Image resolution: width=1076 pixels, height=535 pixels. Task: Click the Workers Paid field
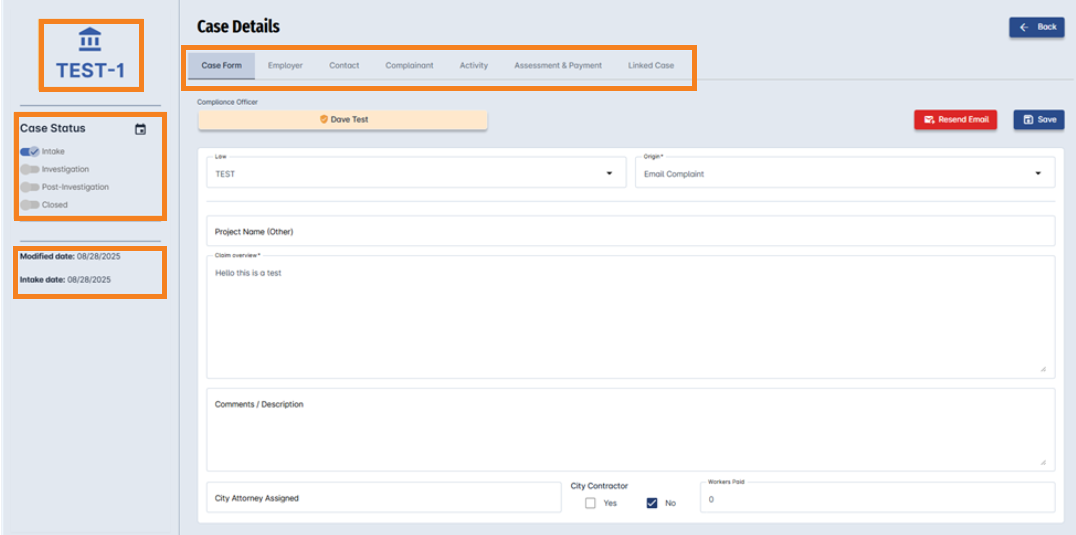tap(877, 497)
